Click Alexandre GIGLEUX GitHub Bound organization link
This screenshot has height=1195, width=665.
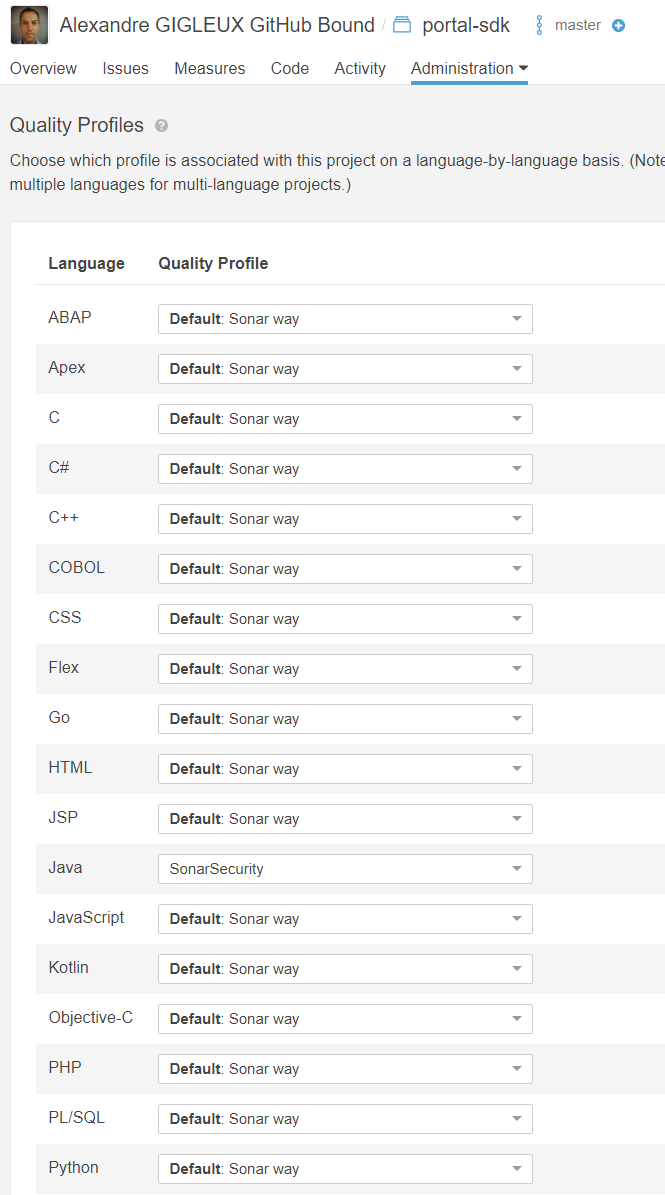(x=217, y=25)
